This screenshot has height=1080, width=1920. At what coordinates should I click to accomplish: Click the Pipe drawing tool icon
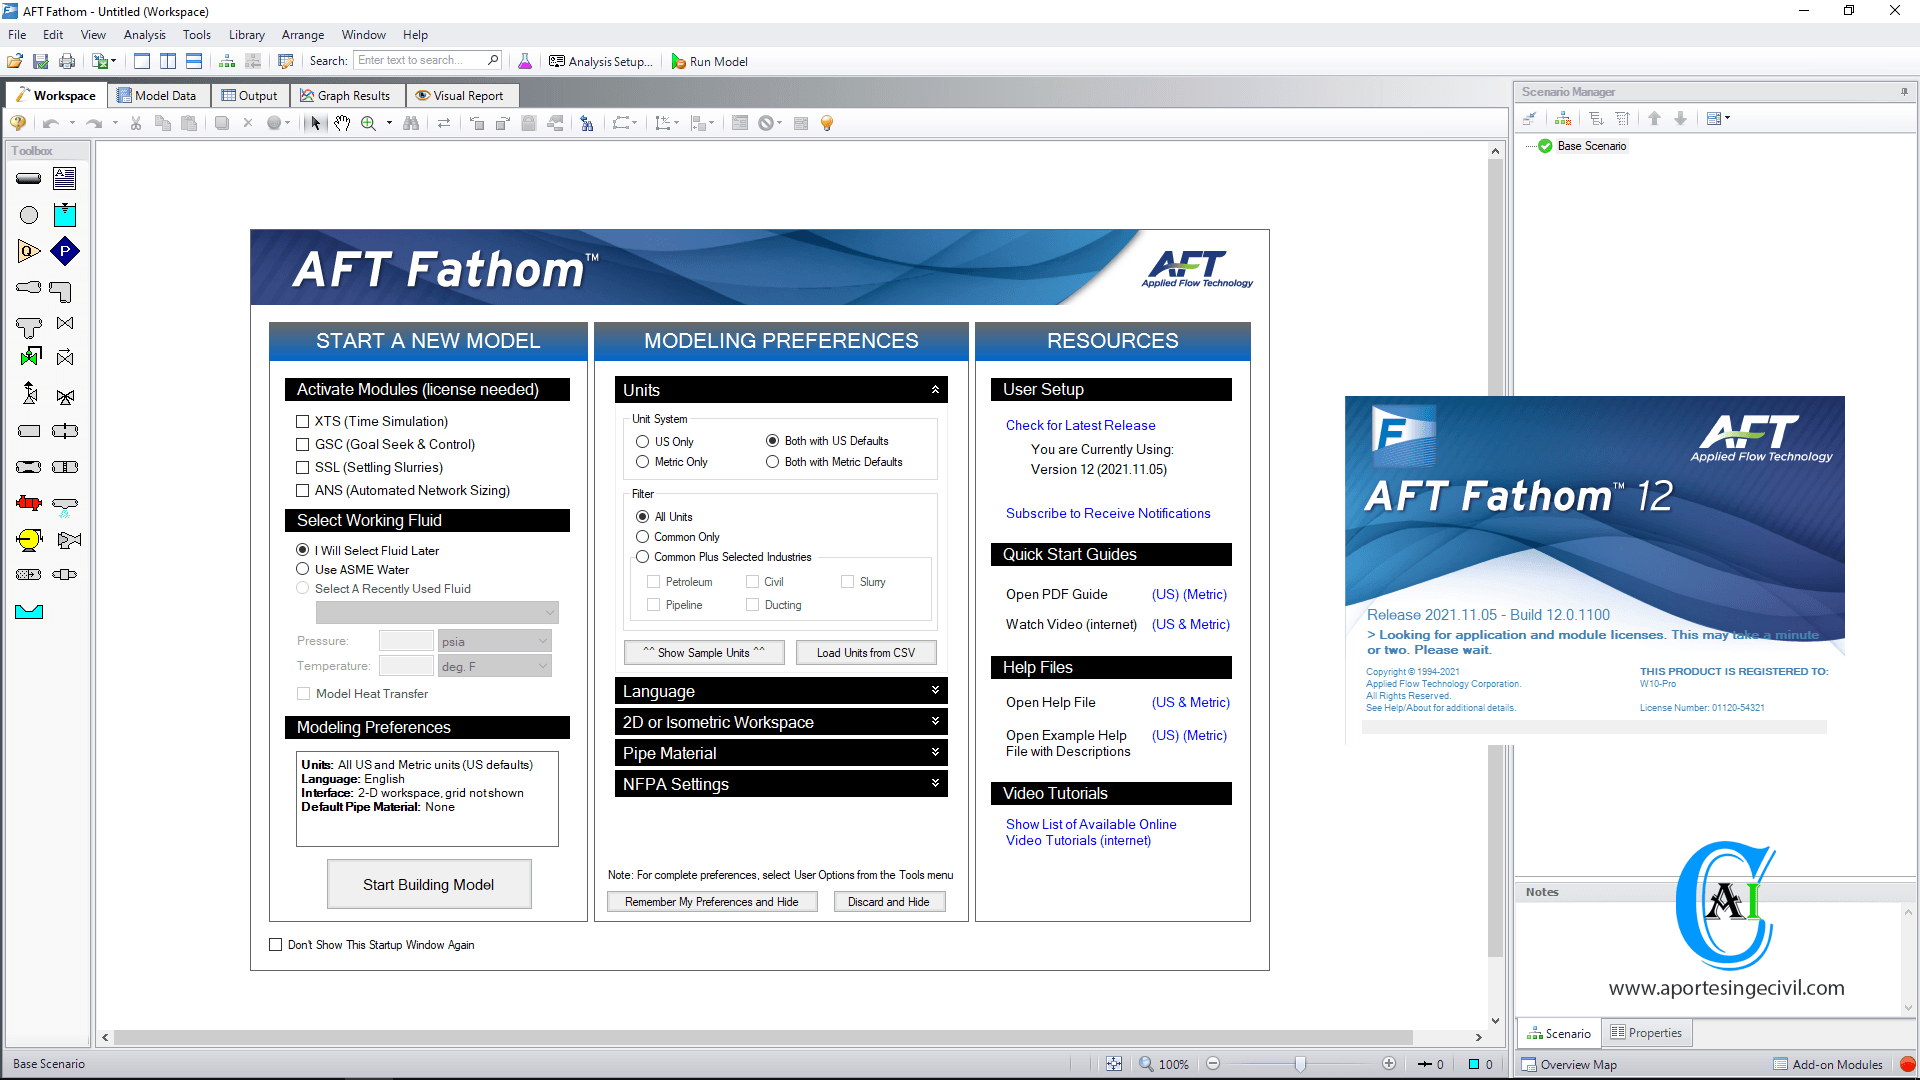tap(29, 178)
